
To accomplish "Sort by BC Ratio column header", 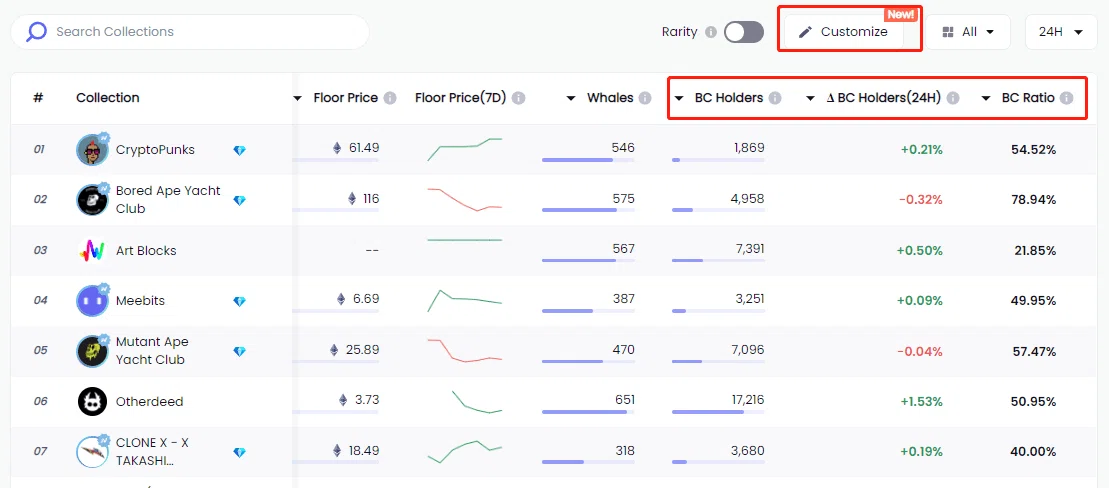I will coord(1028,98).
